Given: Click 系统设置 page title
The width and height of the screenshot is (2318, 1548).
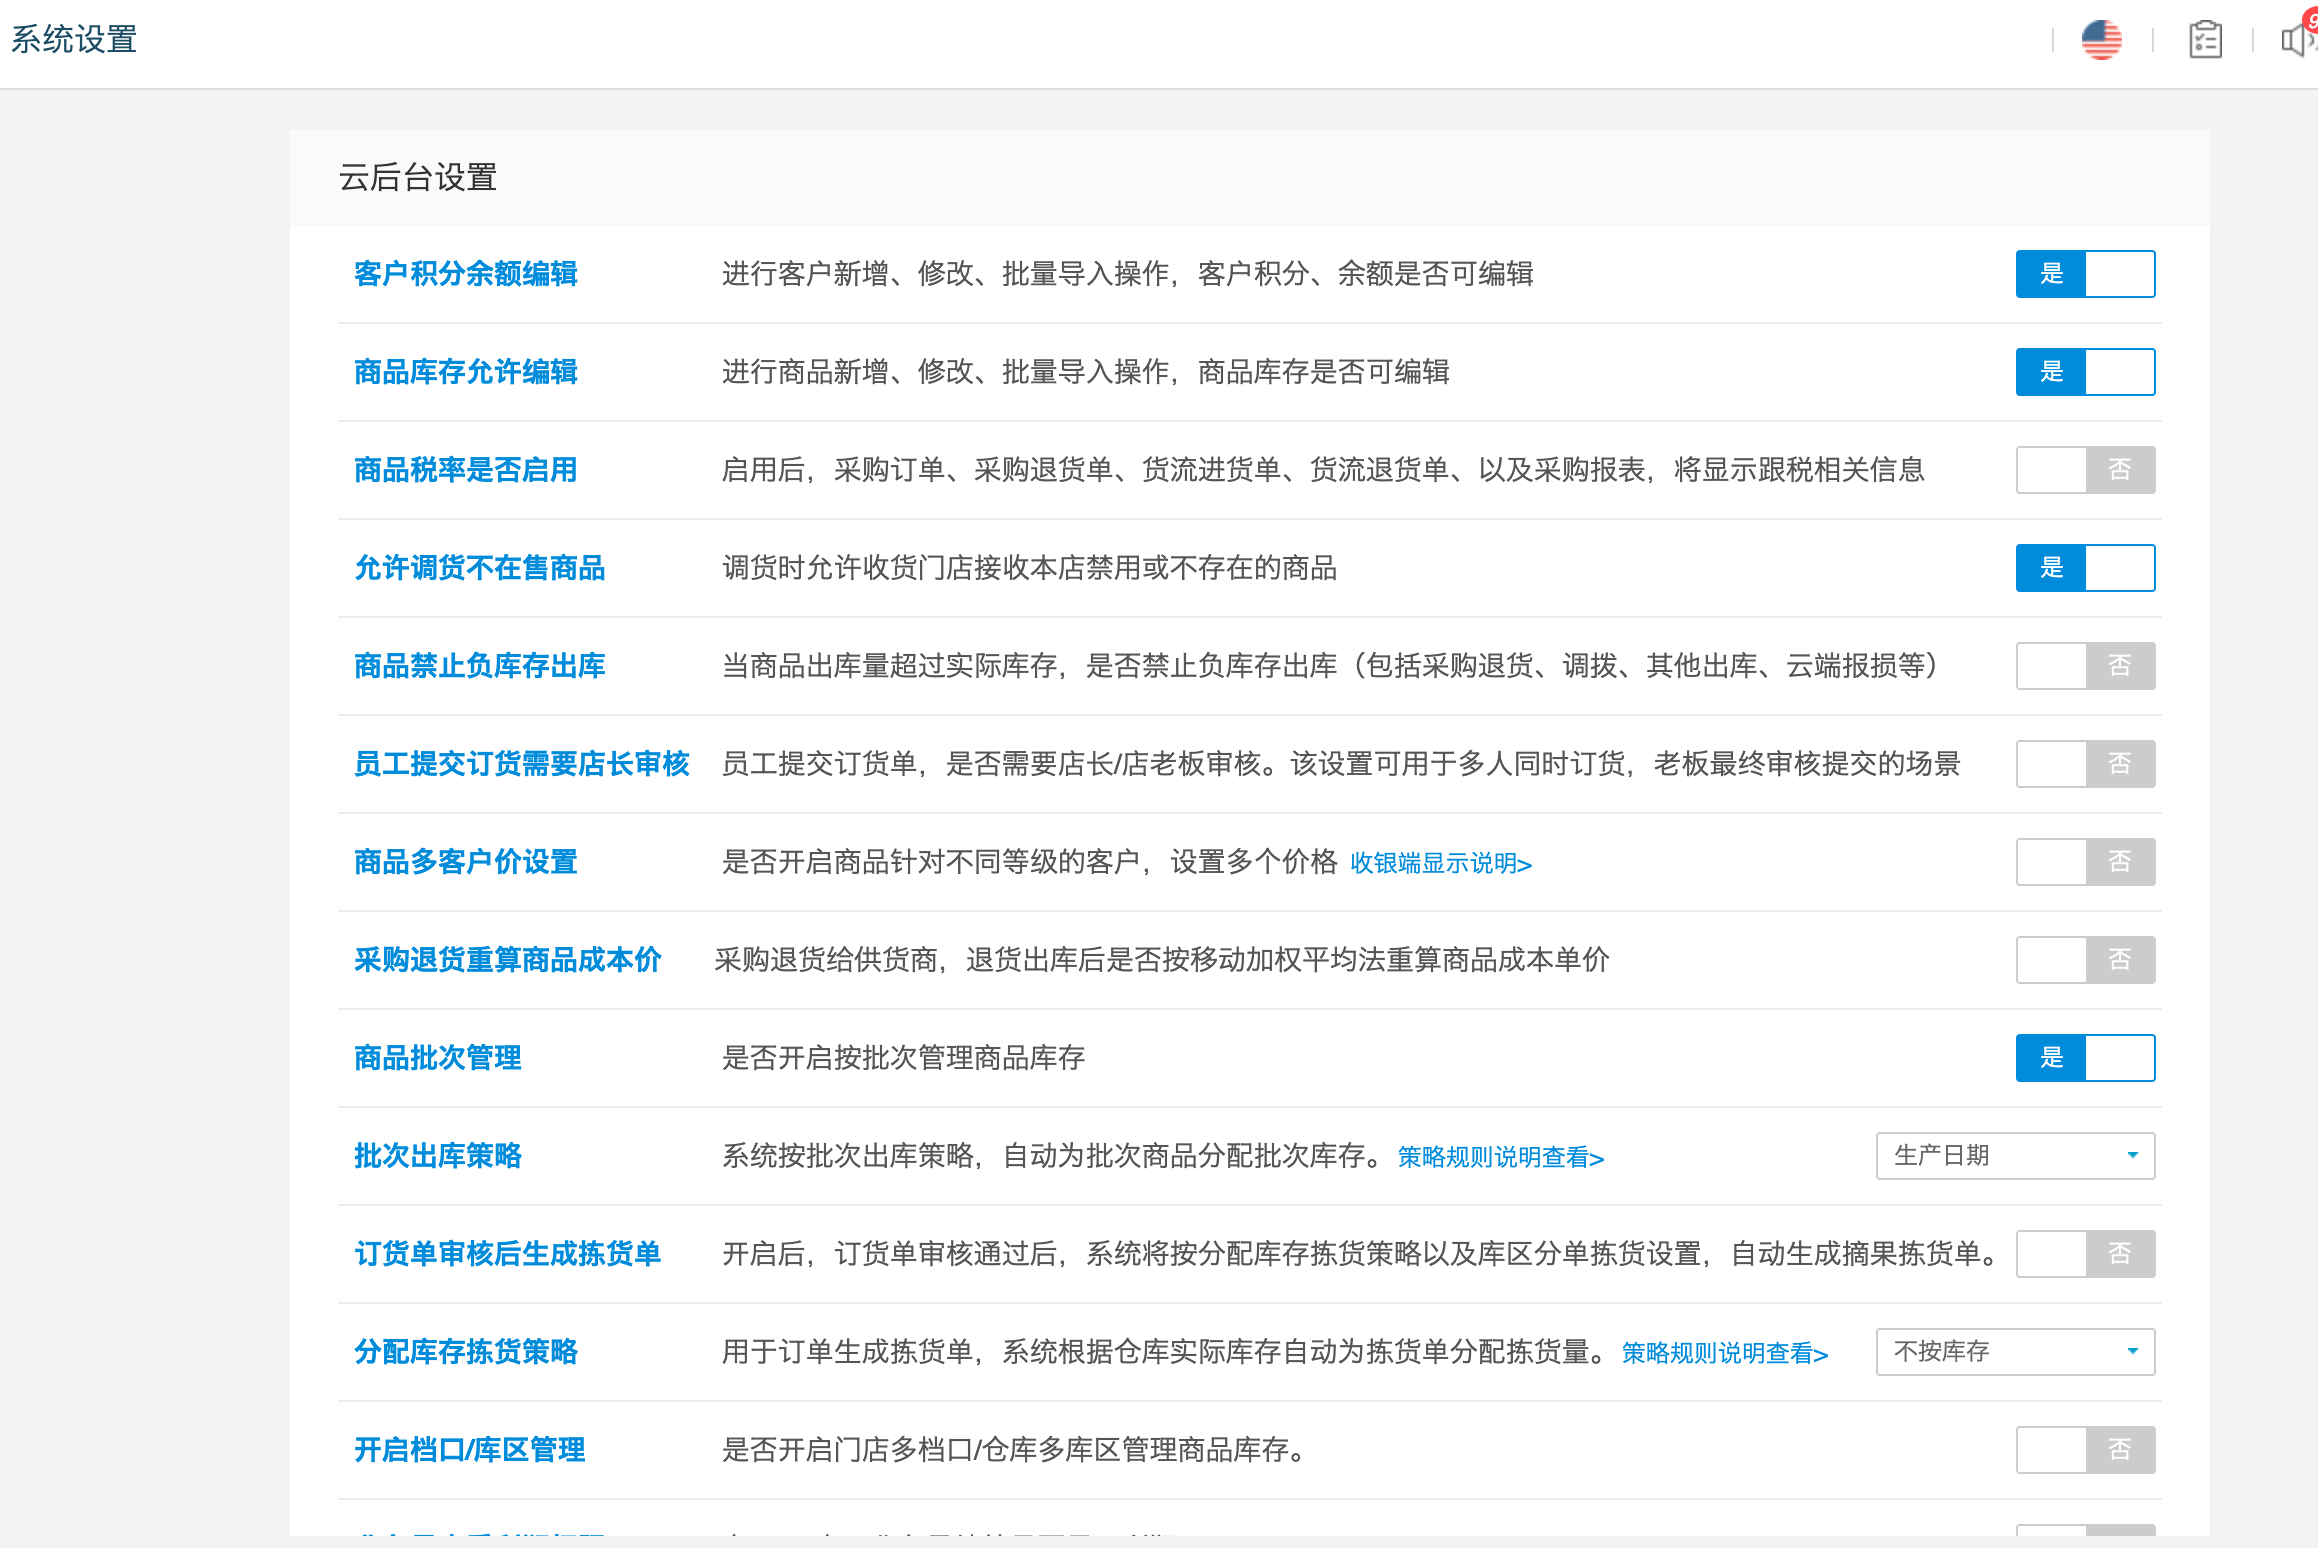Looking at the screenshot, I should 74,40.
